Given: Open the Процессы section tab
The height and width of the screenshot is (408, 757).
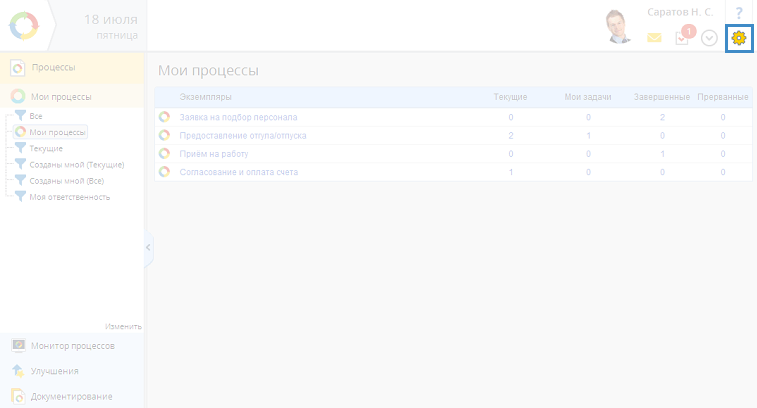Looking at the screenshot, I should [x=53, y=67].
